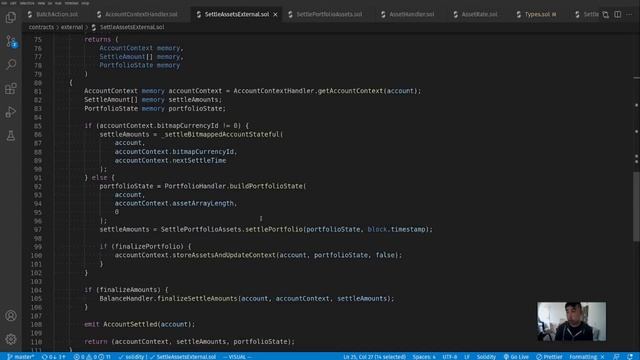Click 'block.timestamp' on line 97
Screen dimensions: 640x360
[396, 229]
